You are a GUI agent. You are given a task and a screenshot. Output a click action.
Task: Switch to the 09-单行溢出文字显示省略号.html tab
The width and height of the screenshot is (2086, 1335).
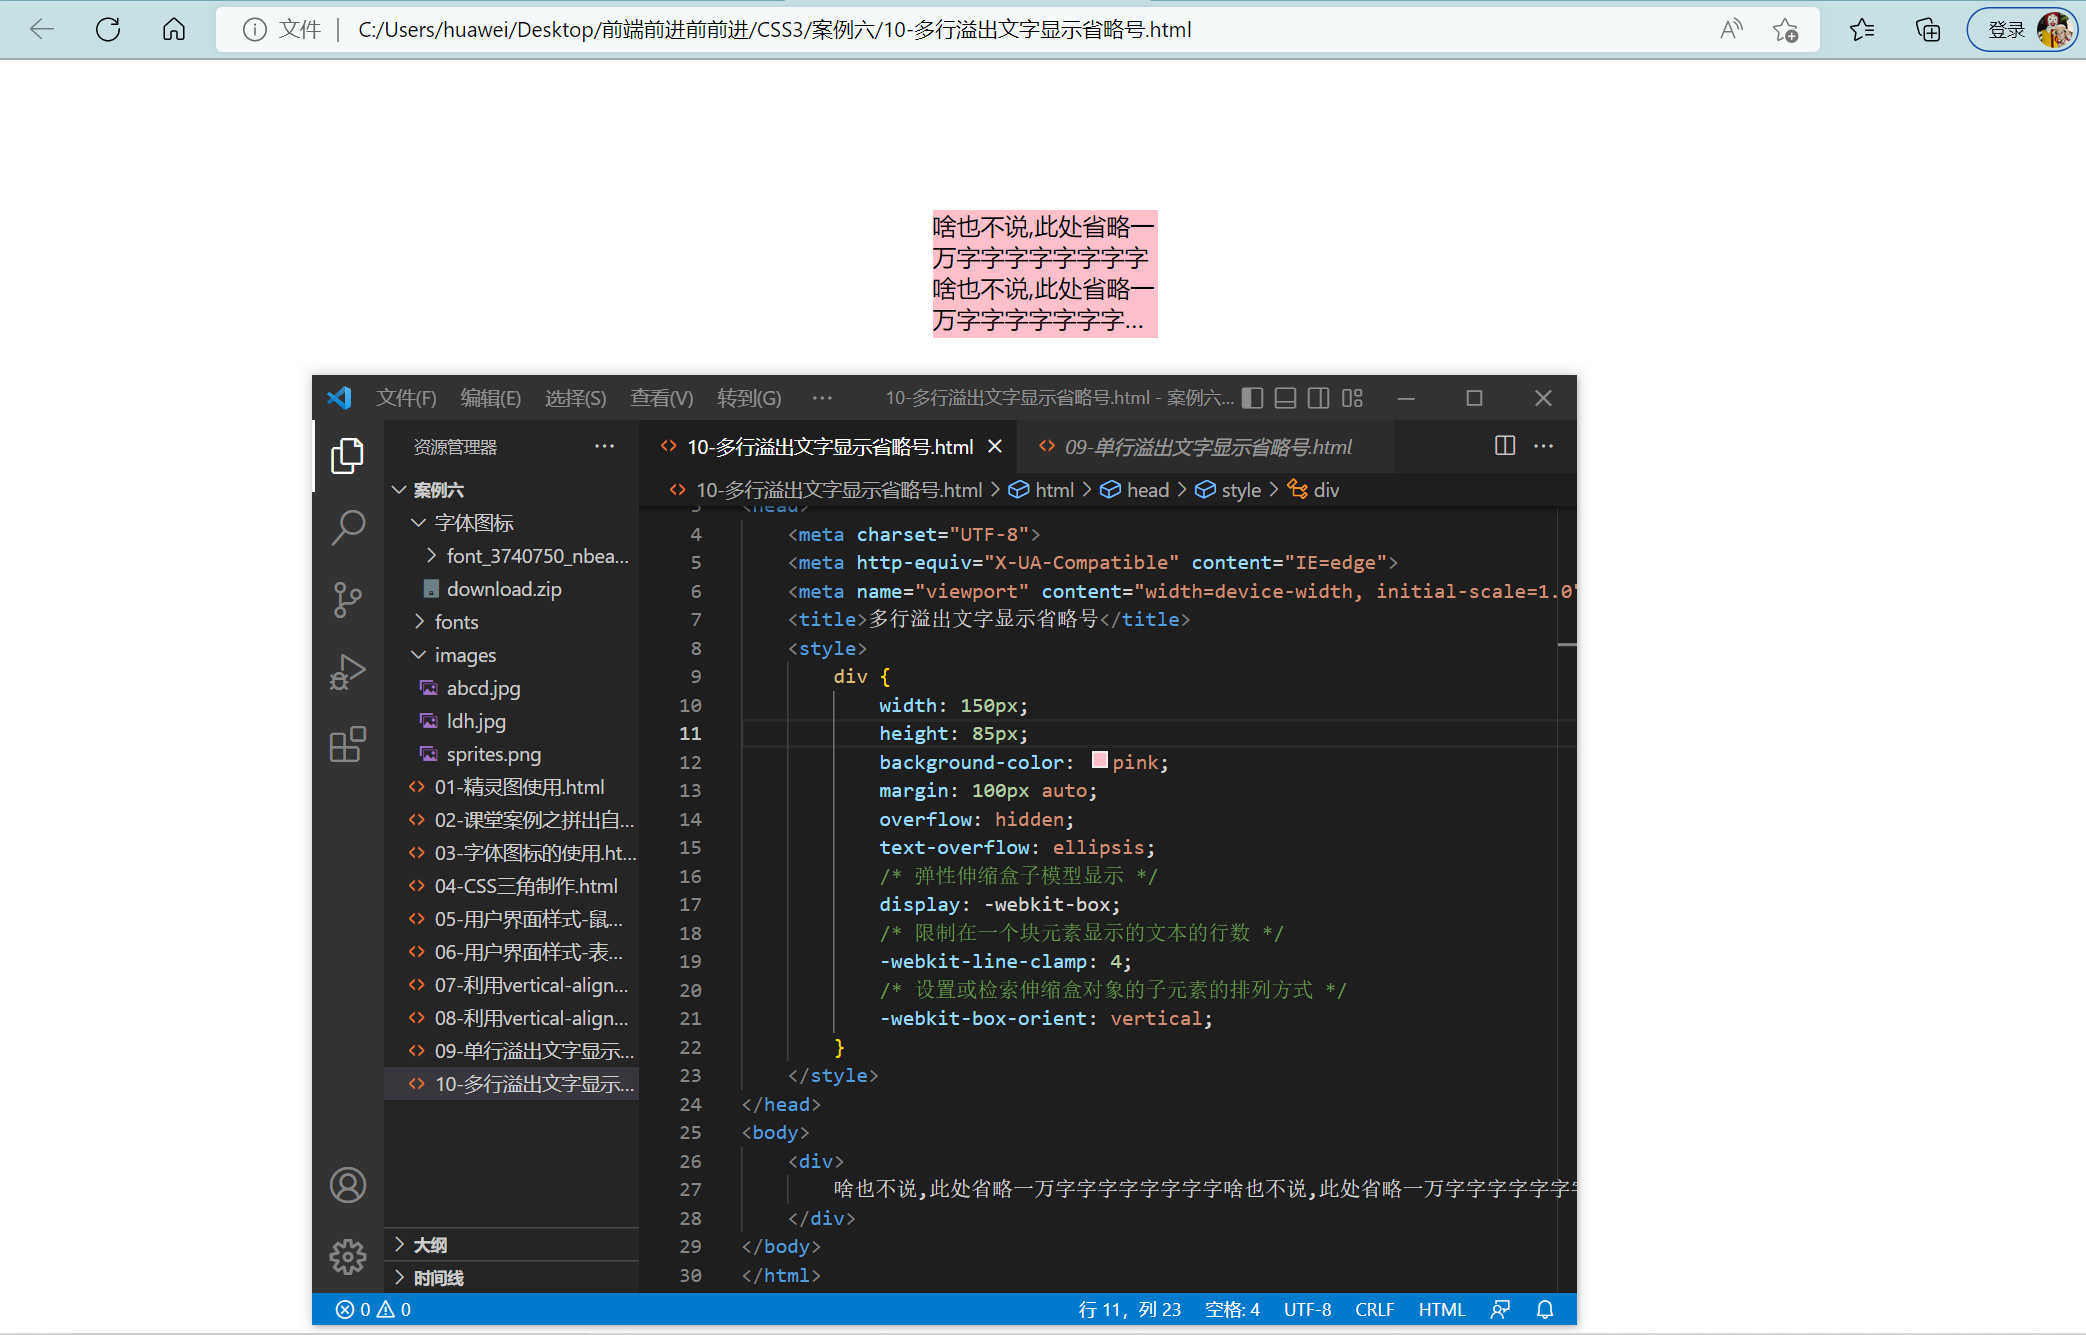click(x=1207, y=447)
